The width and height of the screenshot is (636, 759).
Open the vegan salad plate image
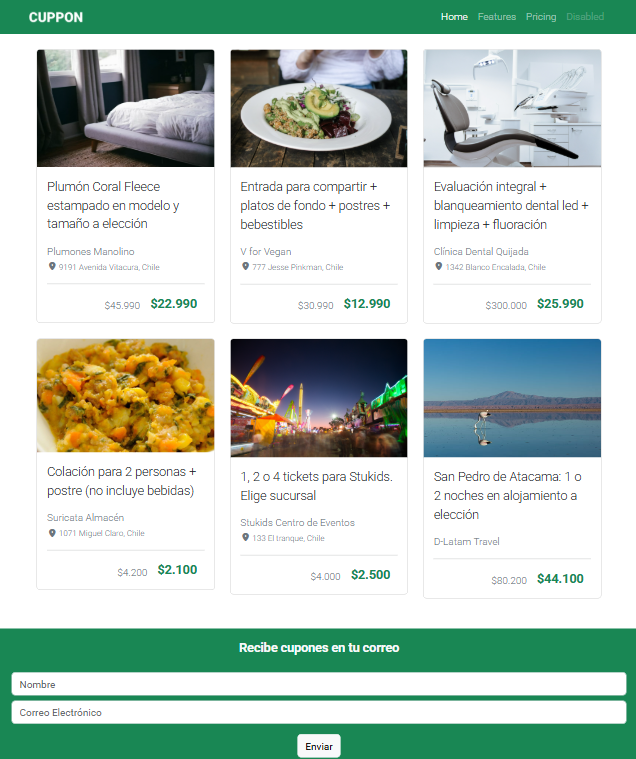click(x=318, y=108)
